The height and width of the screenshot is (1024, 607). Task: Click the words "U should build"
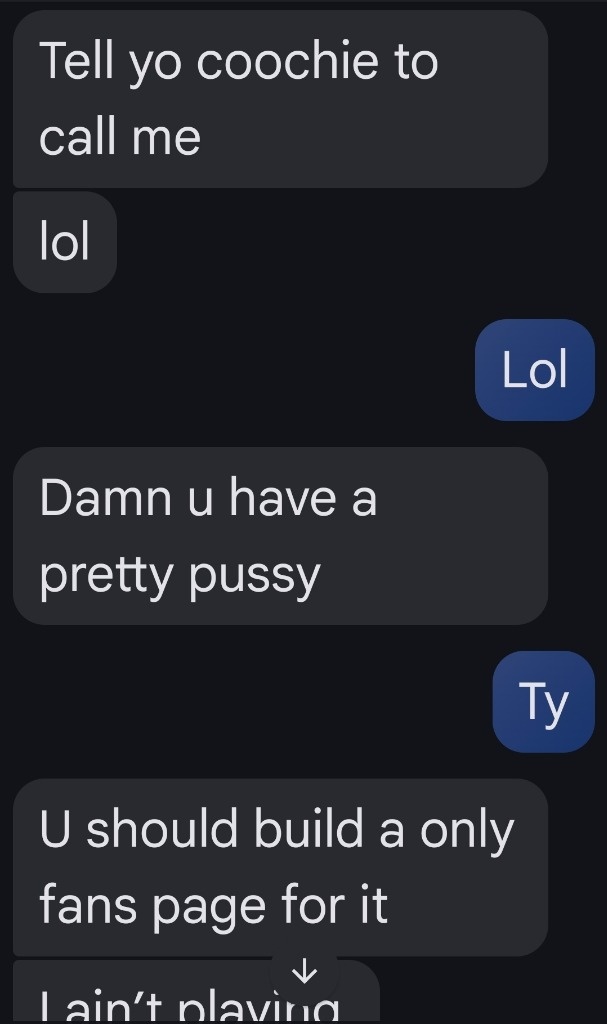[x=201, y=829]
